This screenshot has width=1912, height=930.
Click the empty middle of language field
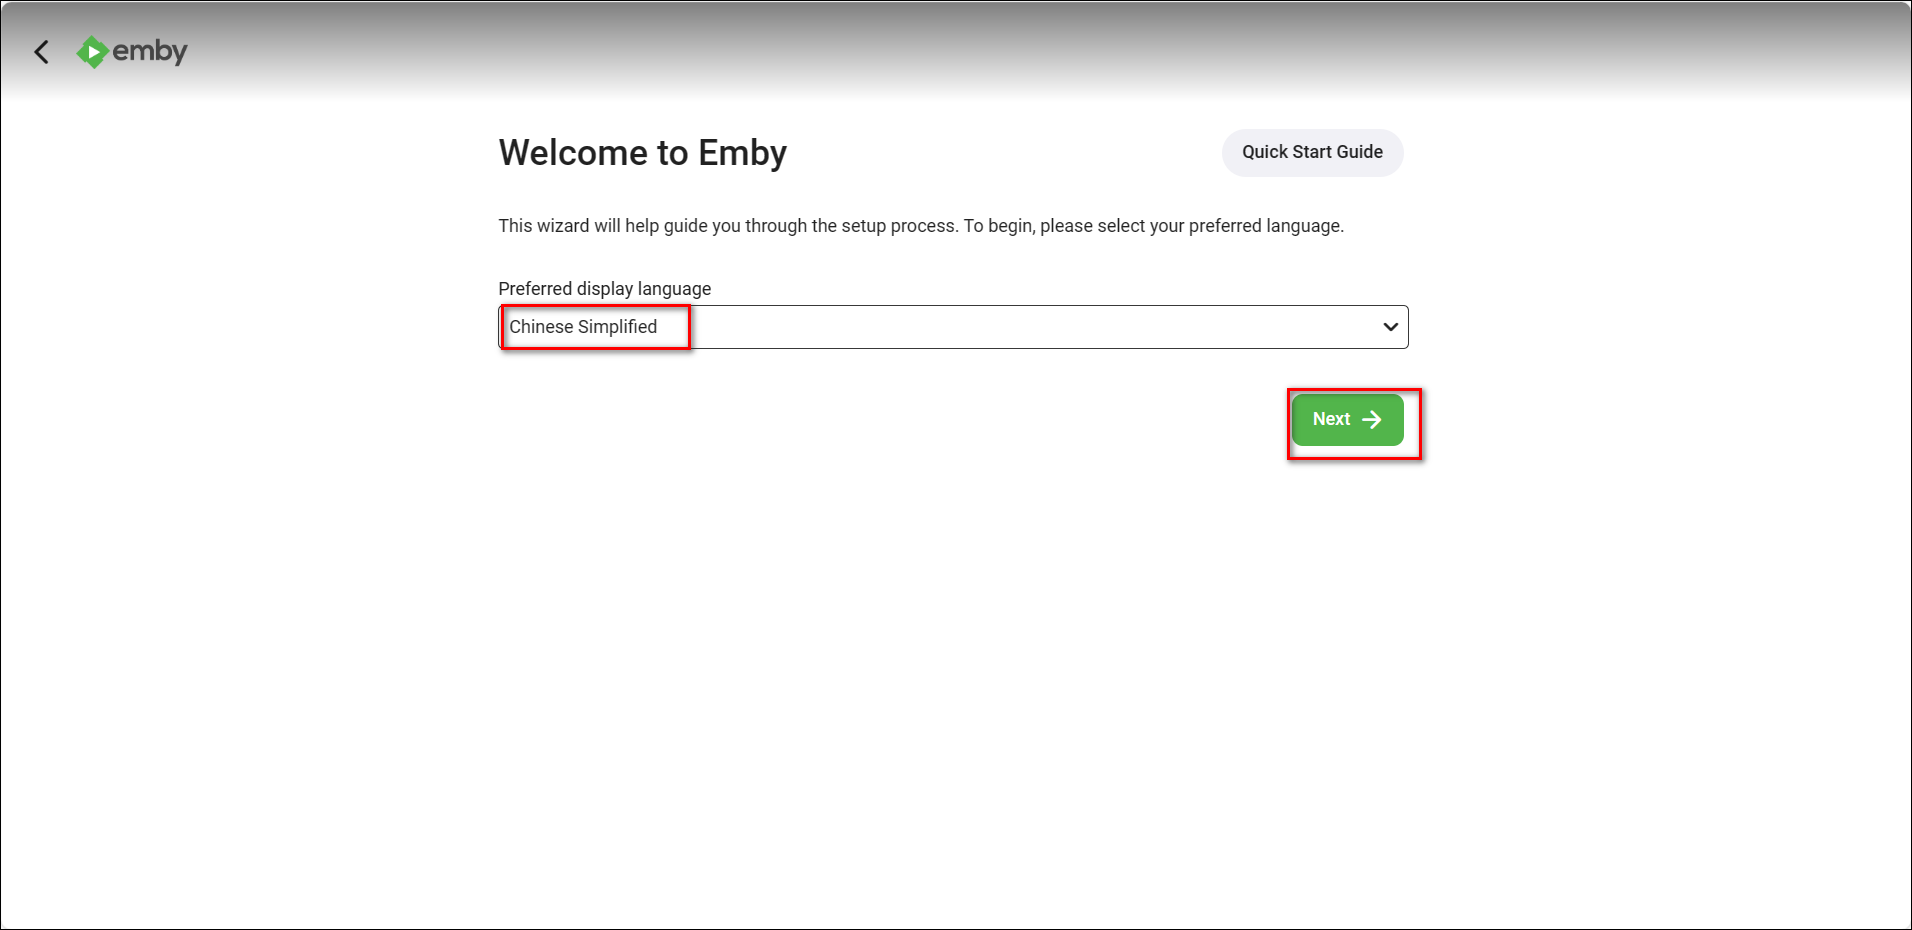1000,327
